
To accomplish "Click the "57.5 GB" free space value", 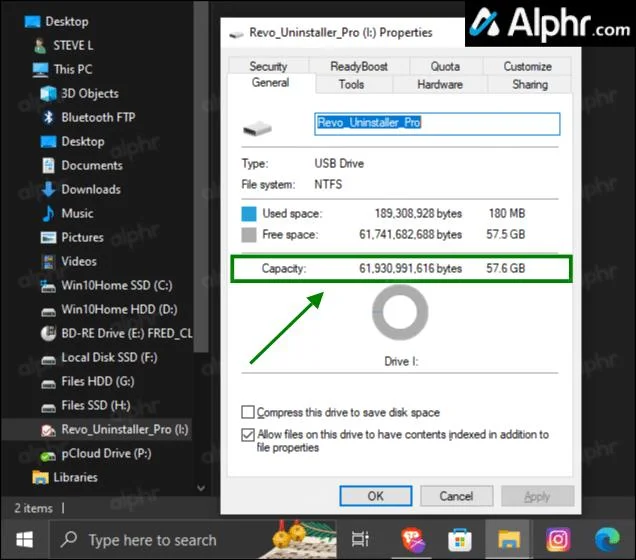I will [x=505, y=234].
